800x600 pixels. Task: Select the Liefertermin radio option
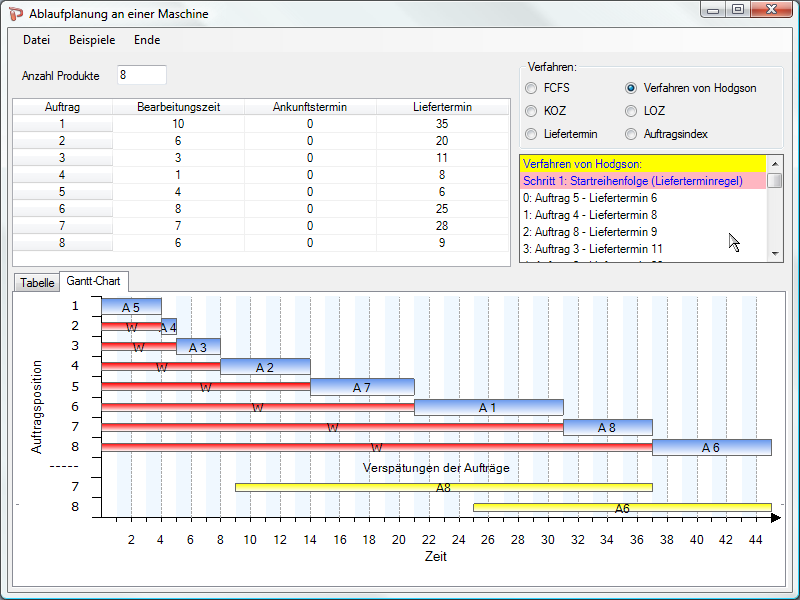(531, 134)
